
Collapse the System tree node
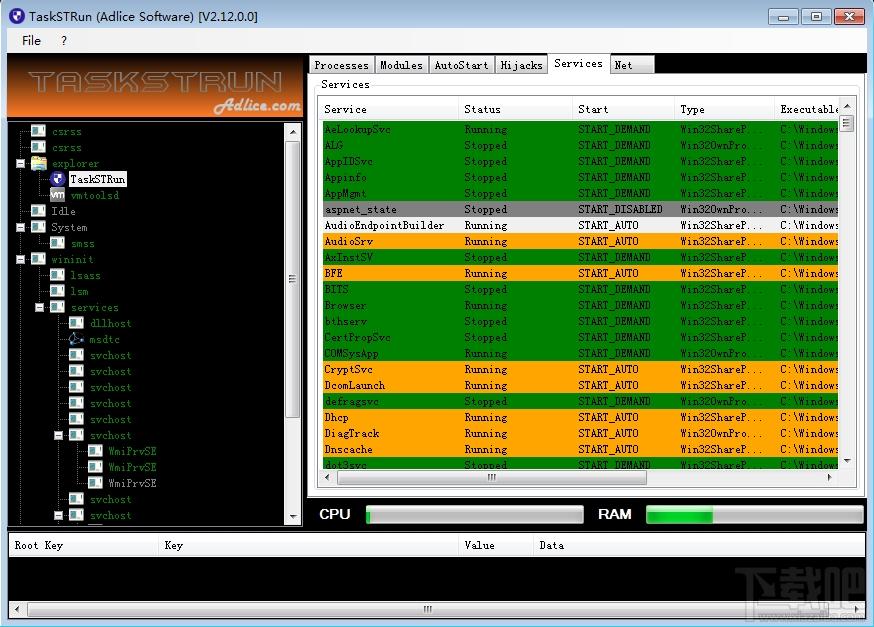(x=21, y=227)
